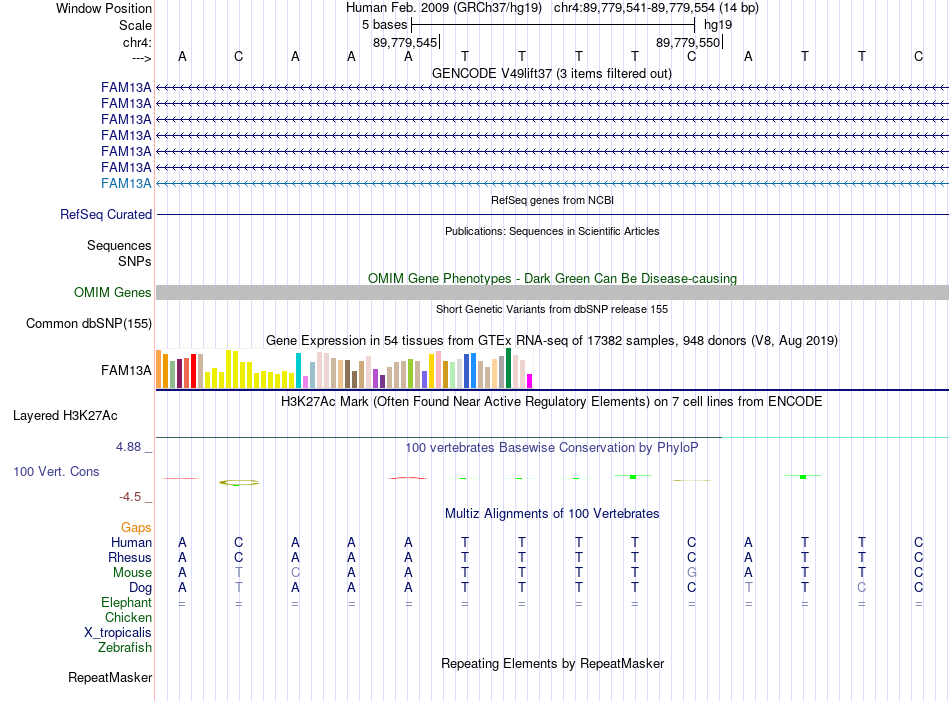Open the Common dbSNP(155) track label
Image resolution: width=950 pixels, height=701 pixels.
pyautogui.click(x=89, y=324)
